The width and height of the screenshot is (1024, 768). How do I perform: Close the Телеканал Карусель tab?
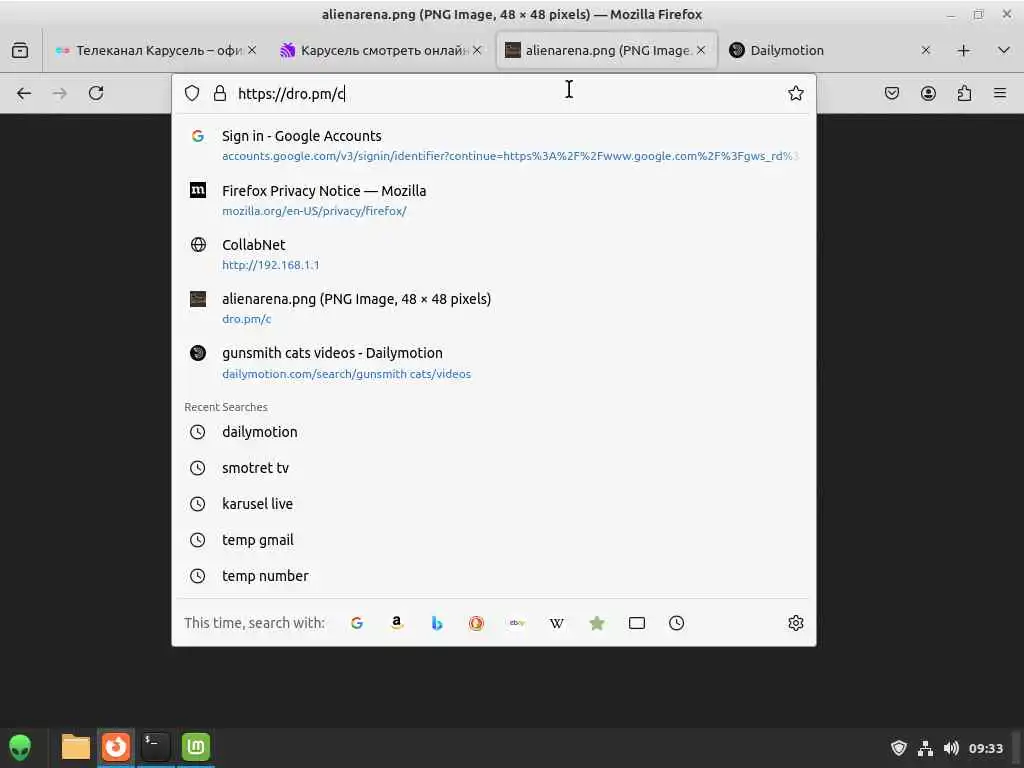[x=252, y=50]
